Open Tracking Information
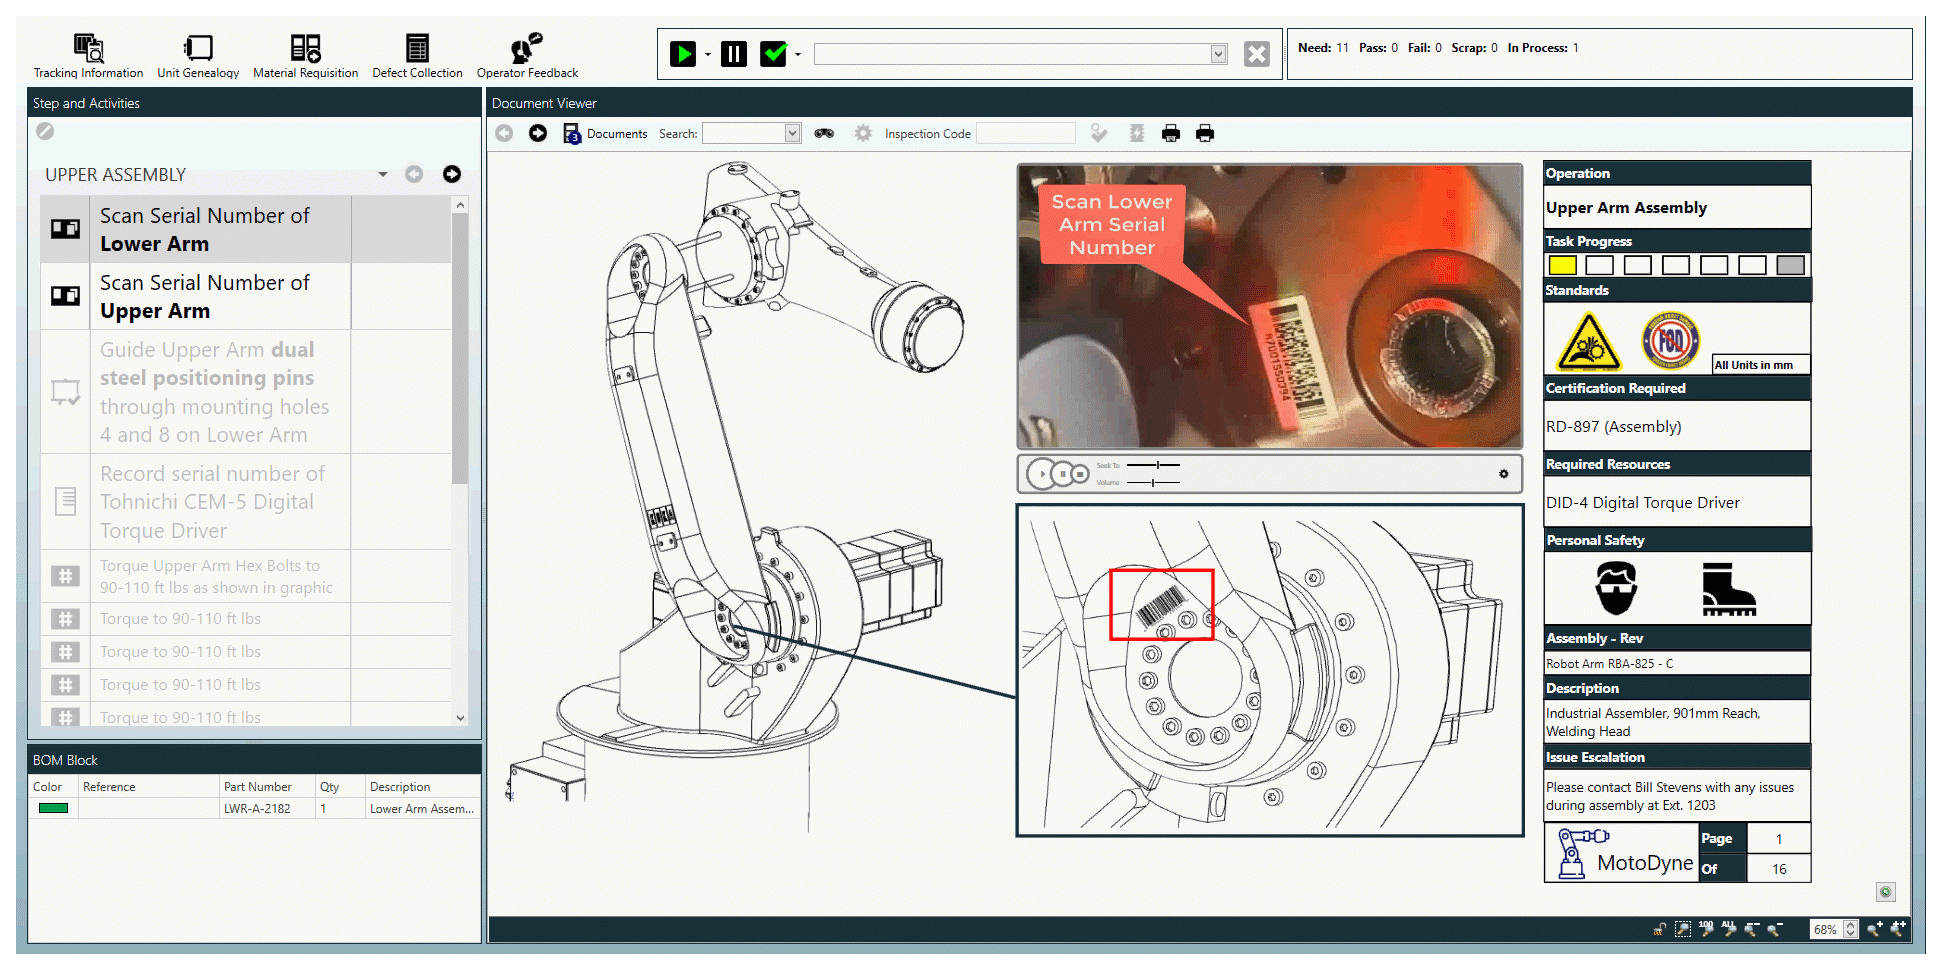 coord(88,56)
